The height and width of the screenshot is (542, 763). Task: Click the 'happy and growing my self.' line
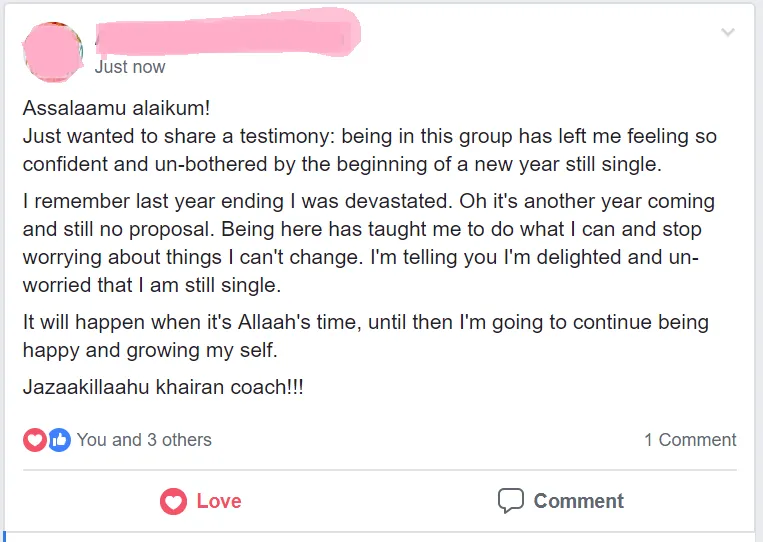point(150,350)
